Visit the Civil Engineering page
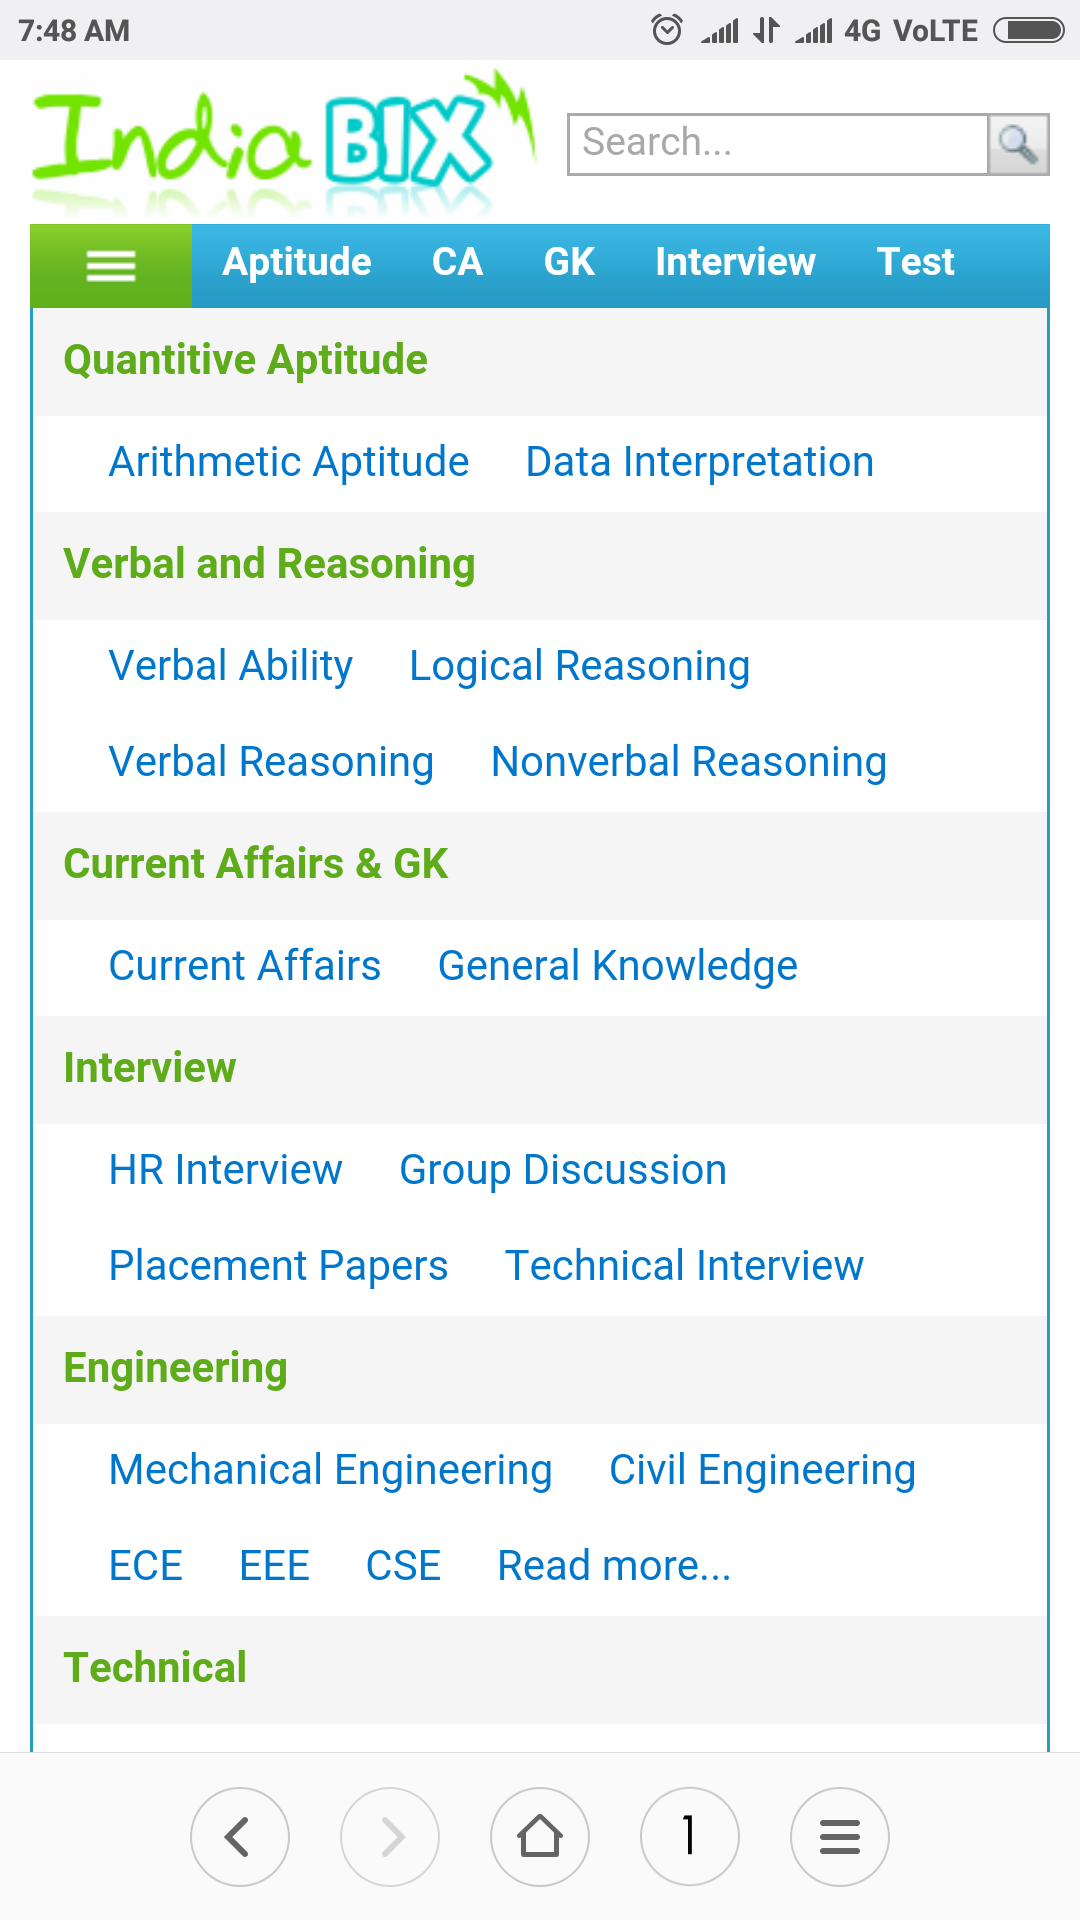The image size is (1080, 1920). point(762,1470)
